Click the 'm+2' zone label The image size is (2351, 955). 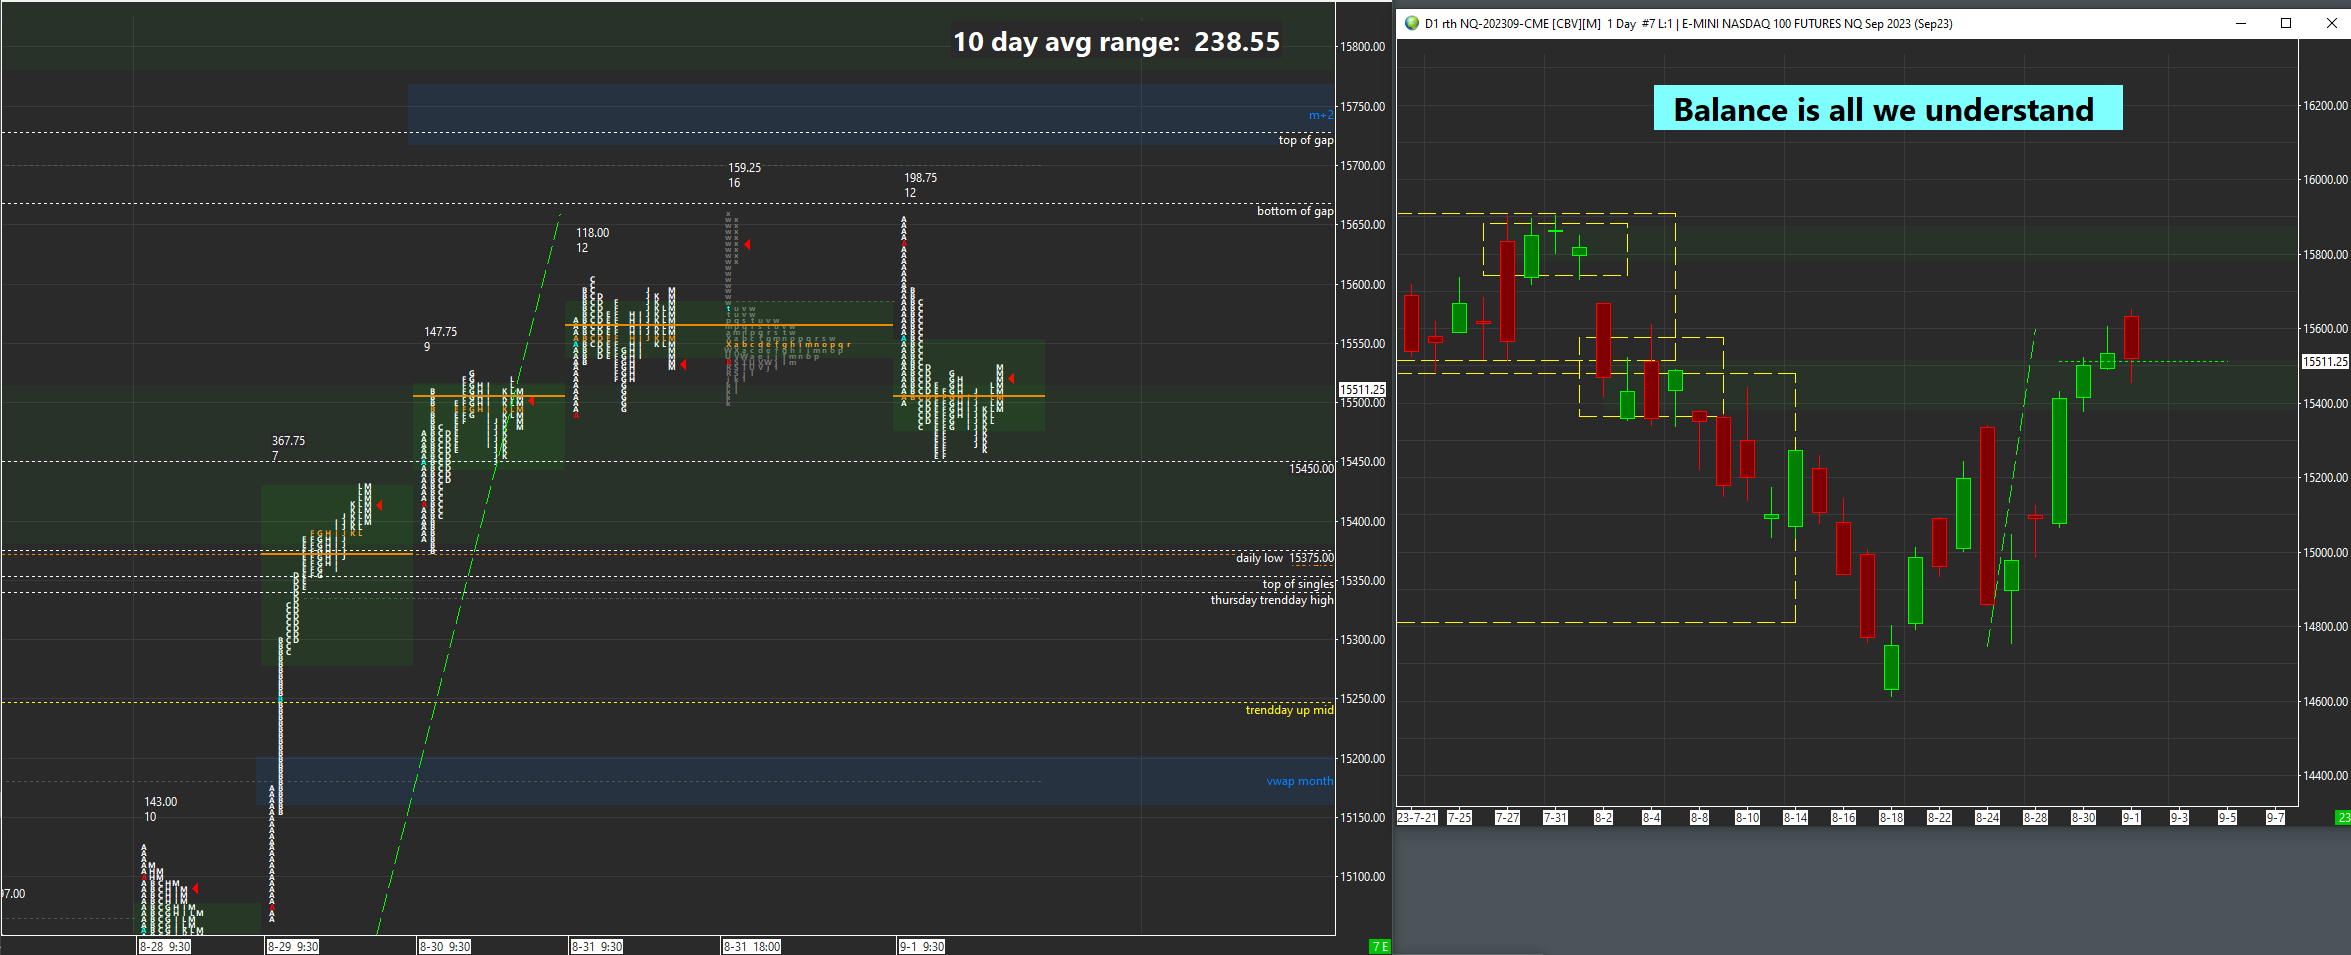[1321, 115]
